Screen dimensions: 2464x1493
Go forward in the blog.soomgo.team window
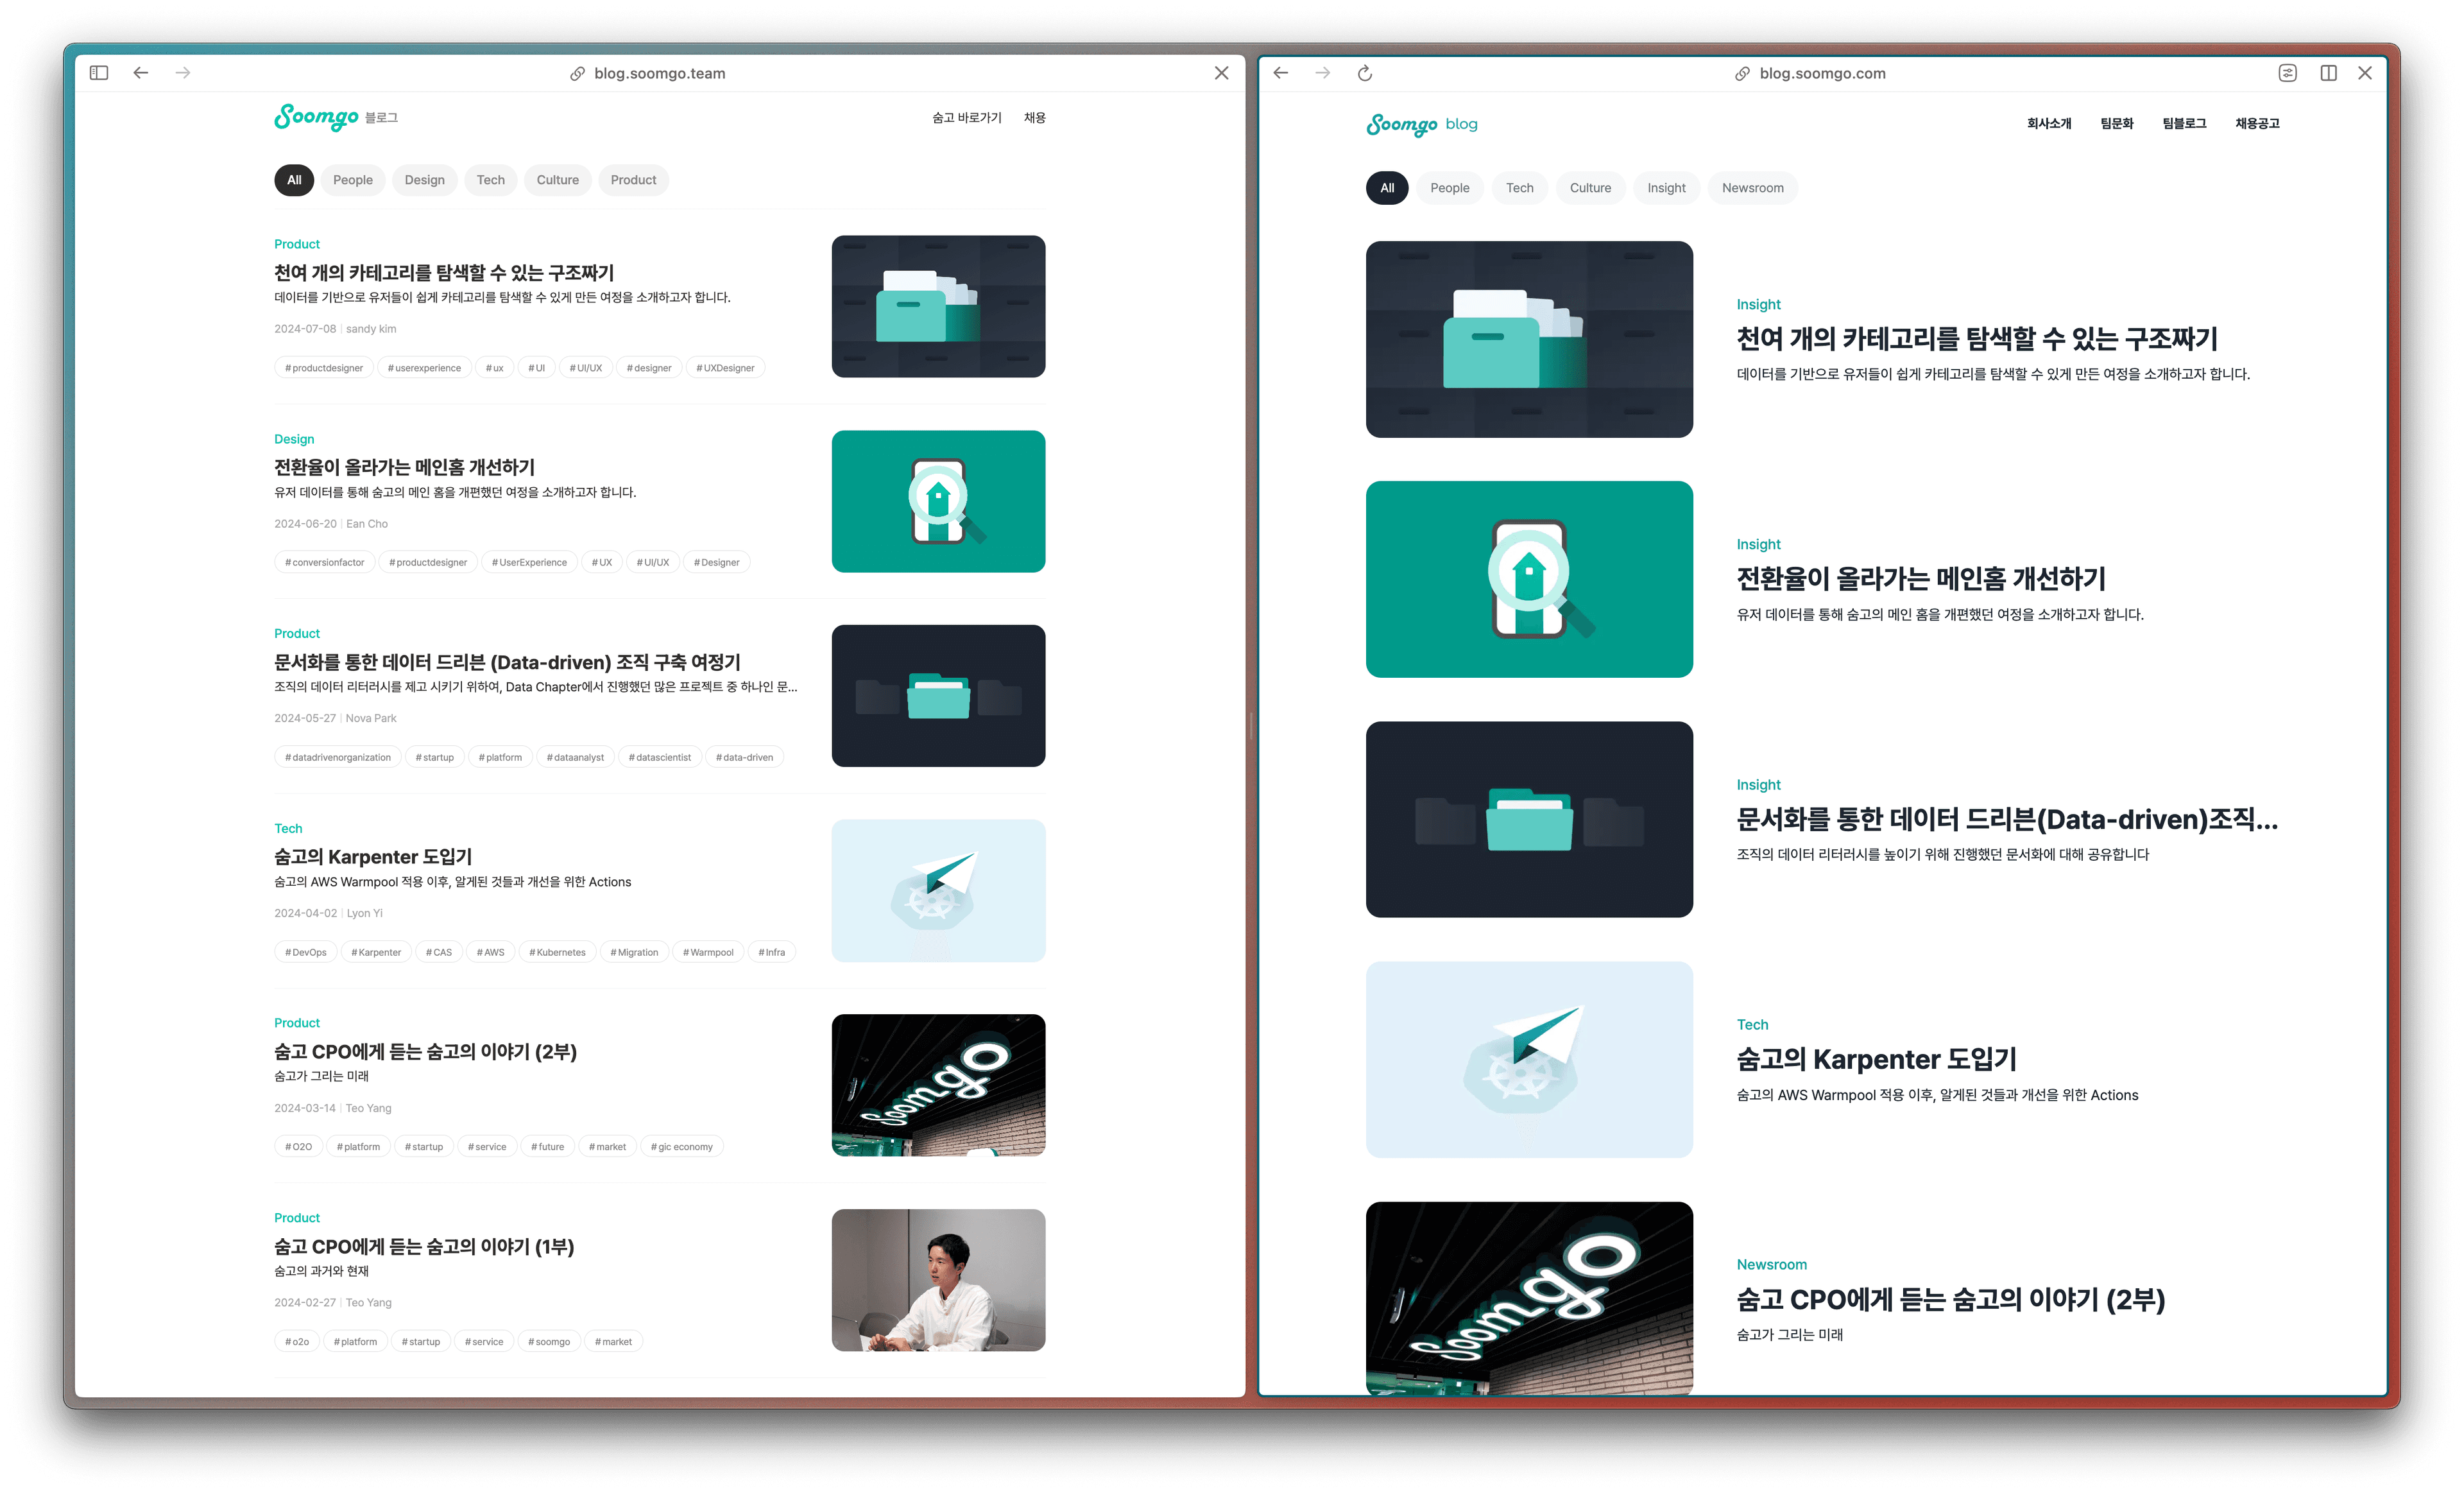click(183, 73)
